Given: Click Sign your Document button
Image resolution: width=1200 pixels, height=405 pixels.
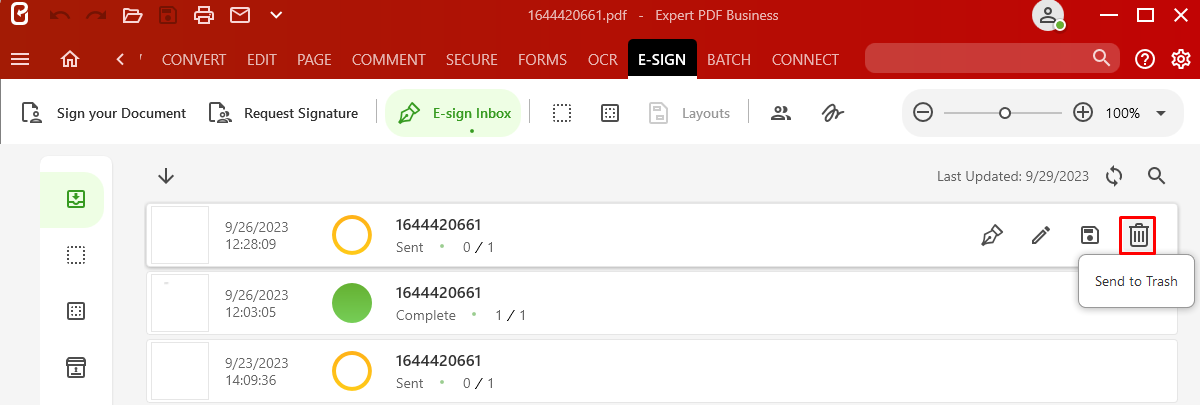Looking at the screenshot, I should coord(104,113).
